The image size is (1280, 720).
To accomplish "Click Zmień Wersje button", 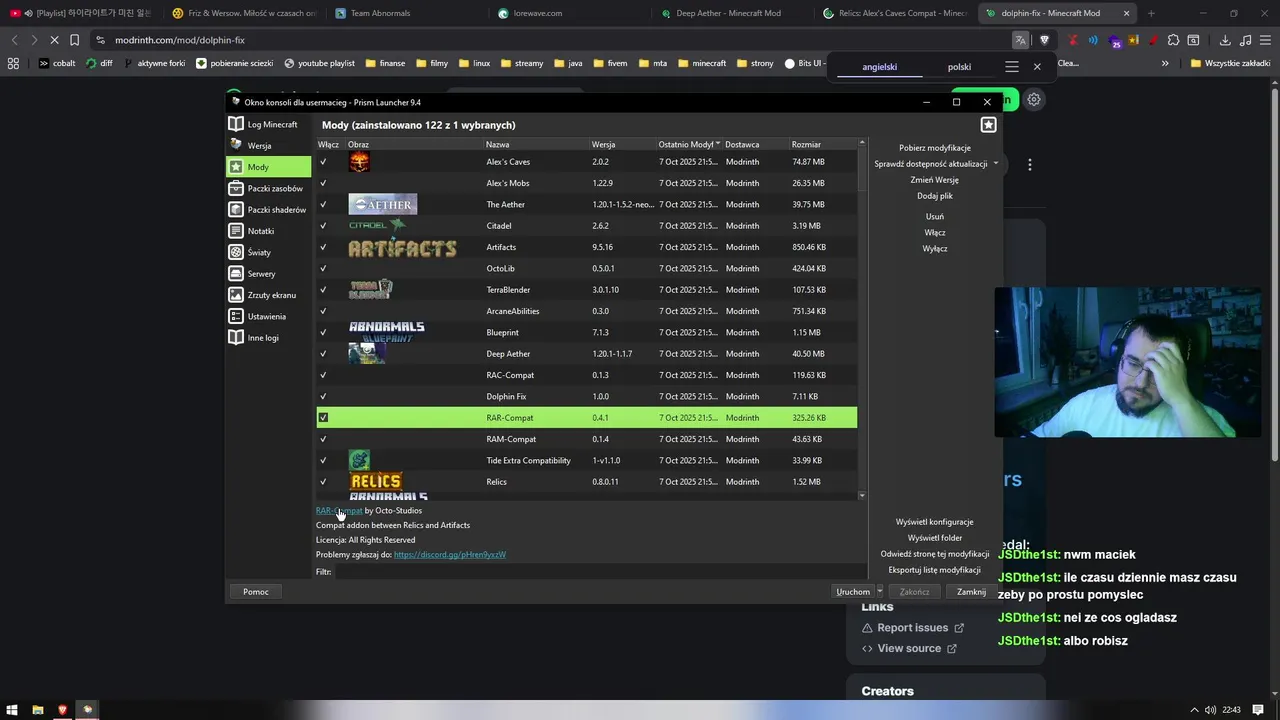I will (x=935, y=180).
